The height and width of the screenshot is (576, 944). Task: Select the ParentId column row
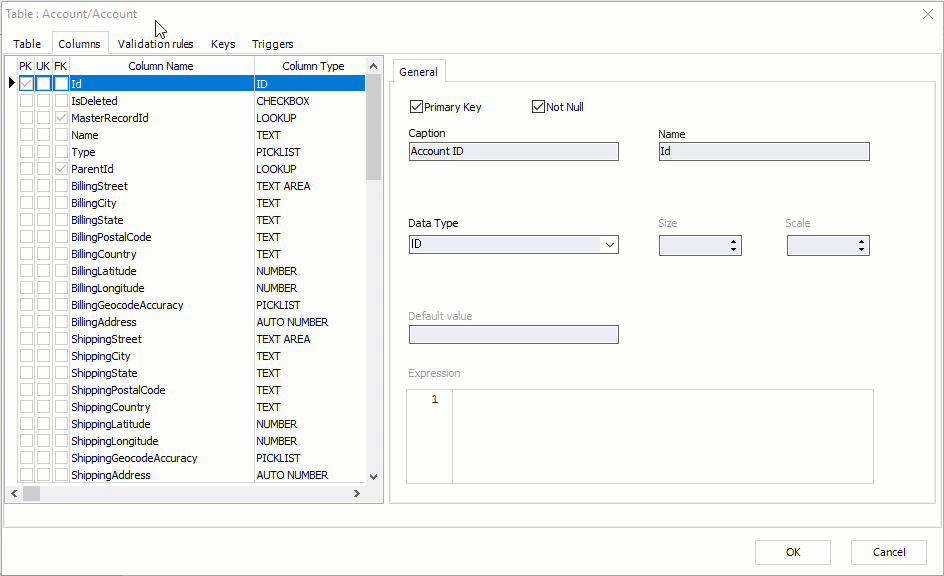click(x=191, y=169)
